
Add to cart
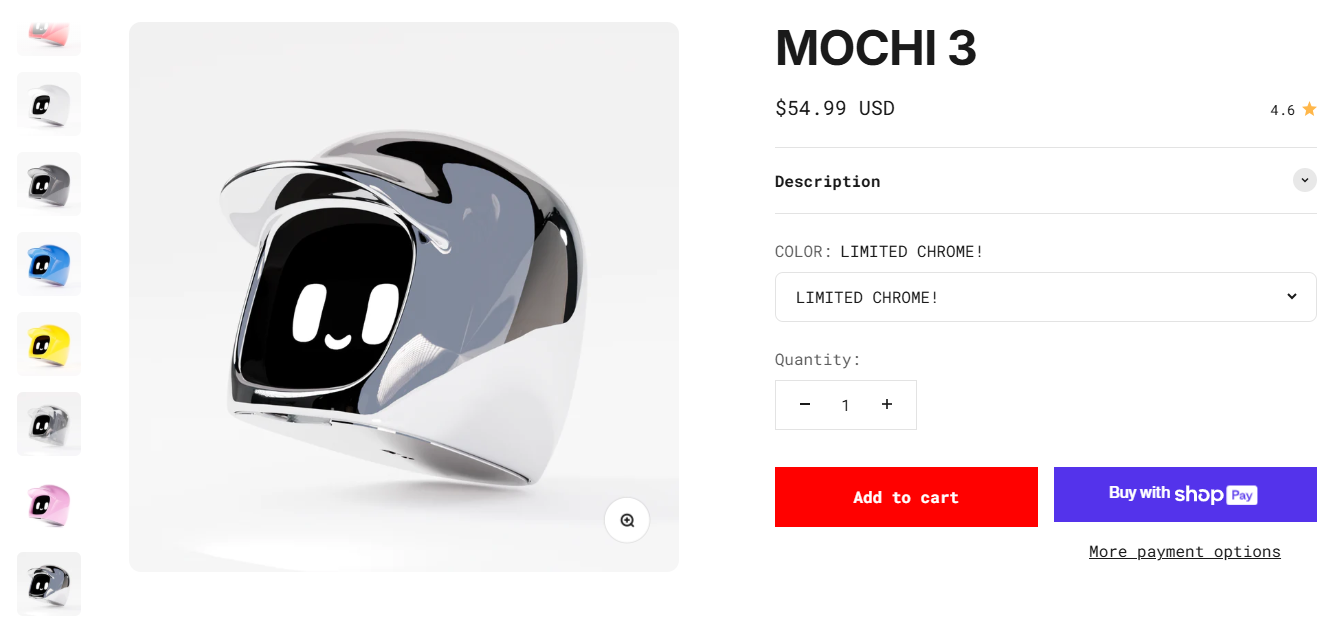click(x=906, y=497)
